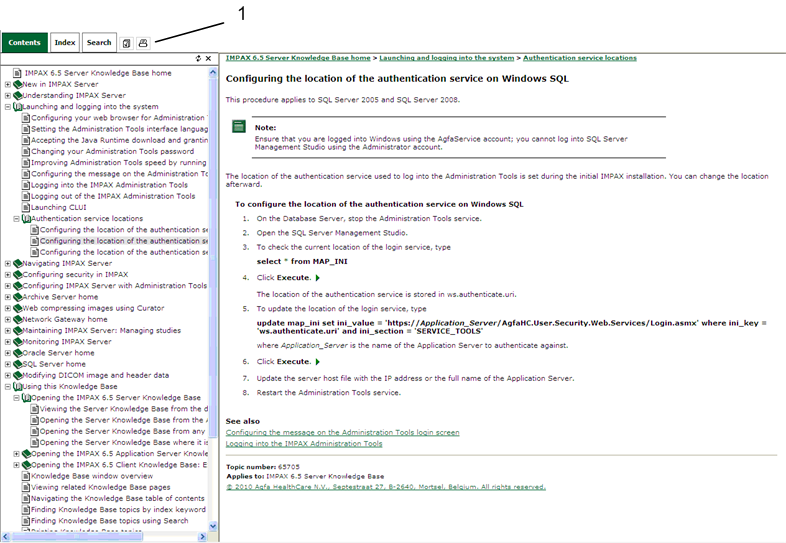Collapse the Using this Knowledge Base node
This screenshot has height=543, width=786.
click(8, 387)
